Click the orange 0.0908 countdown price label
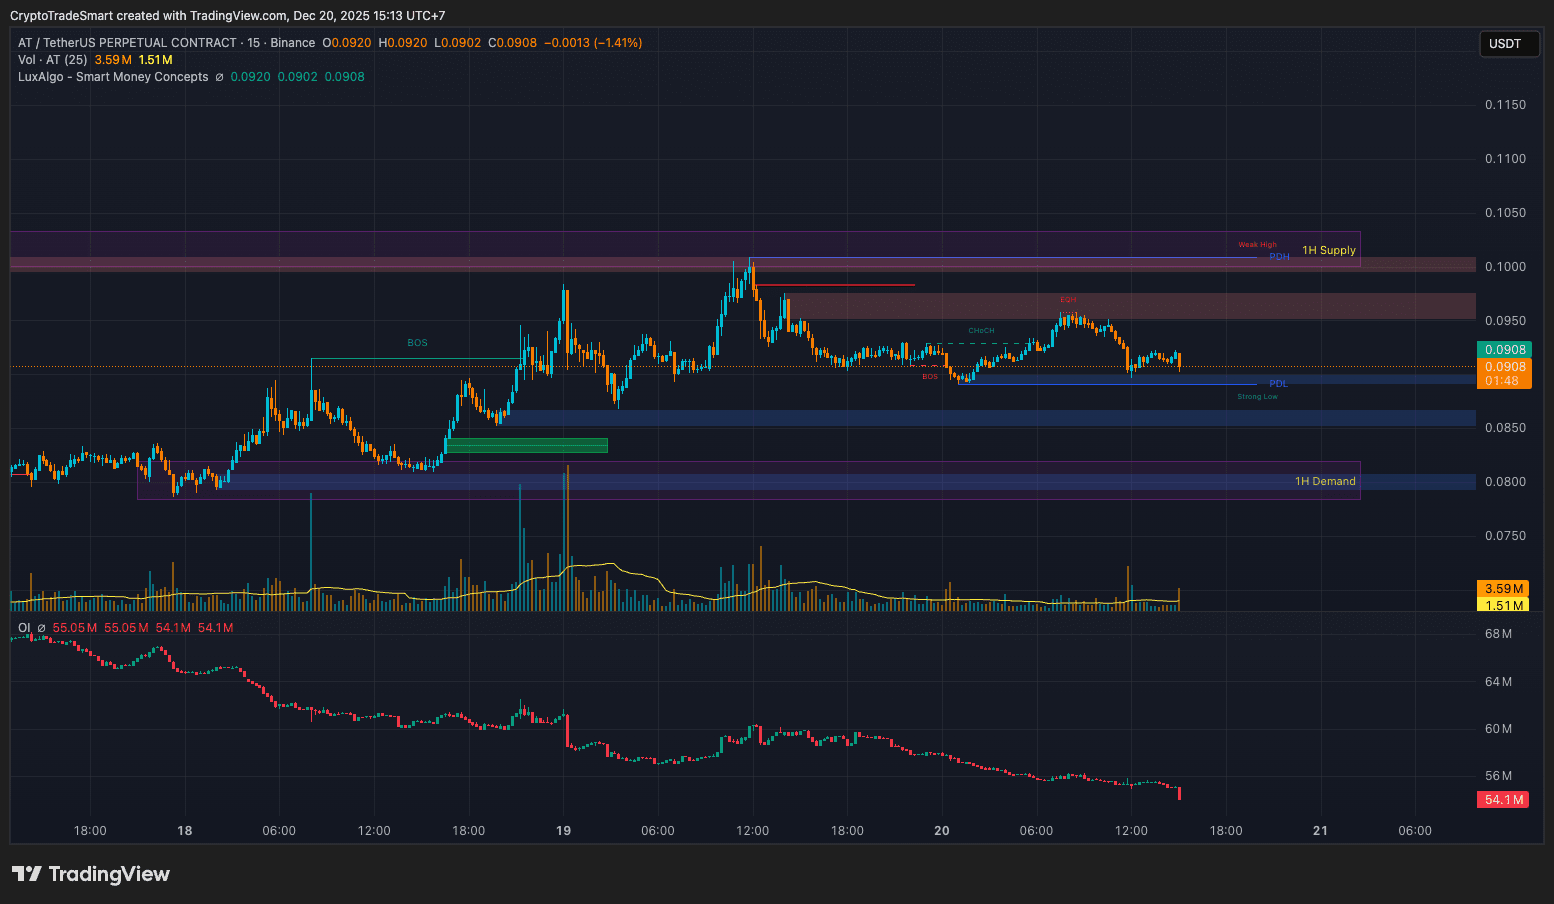Screen dimensions: 1554x904 click(x=1504, y=373)
